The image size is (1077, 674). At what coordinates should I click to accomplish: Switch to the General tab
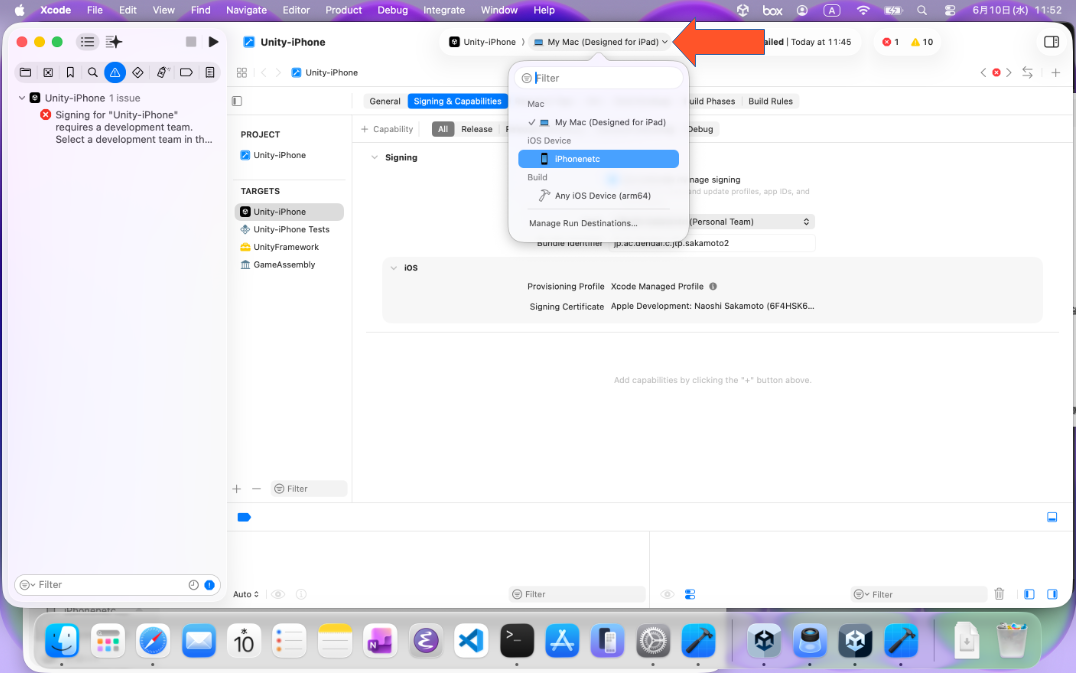pyautogui.click(x=385, y=101)
